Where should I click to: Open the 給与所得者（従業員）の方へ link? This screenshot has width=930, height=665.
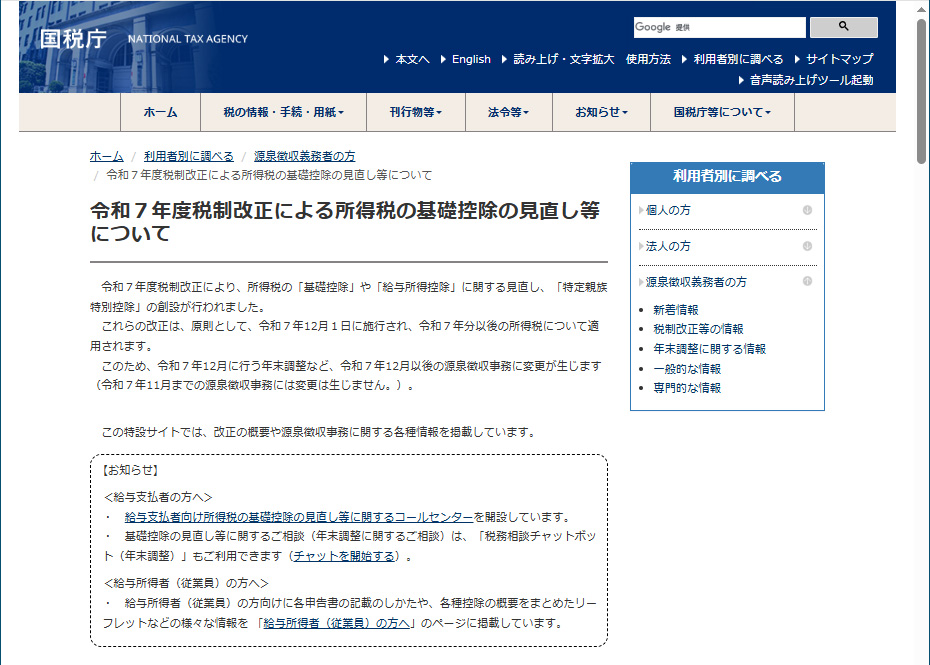tap(338, 623)
